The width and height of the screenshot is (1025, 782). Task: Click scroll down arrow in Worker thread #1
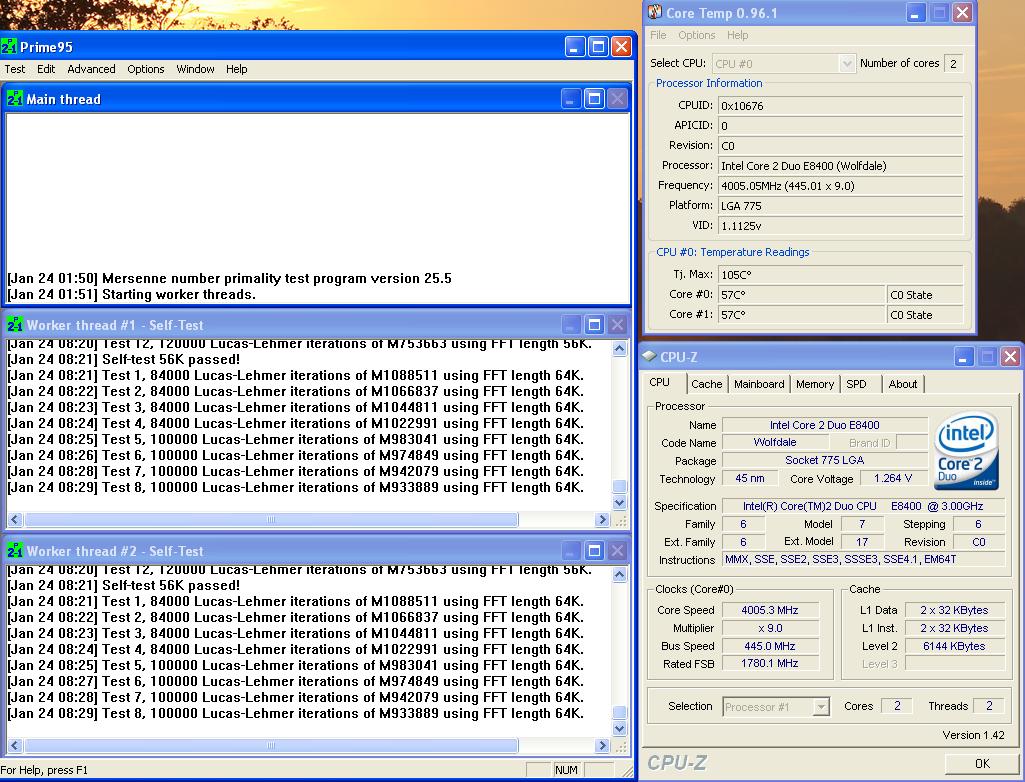(619, 502)
